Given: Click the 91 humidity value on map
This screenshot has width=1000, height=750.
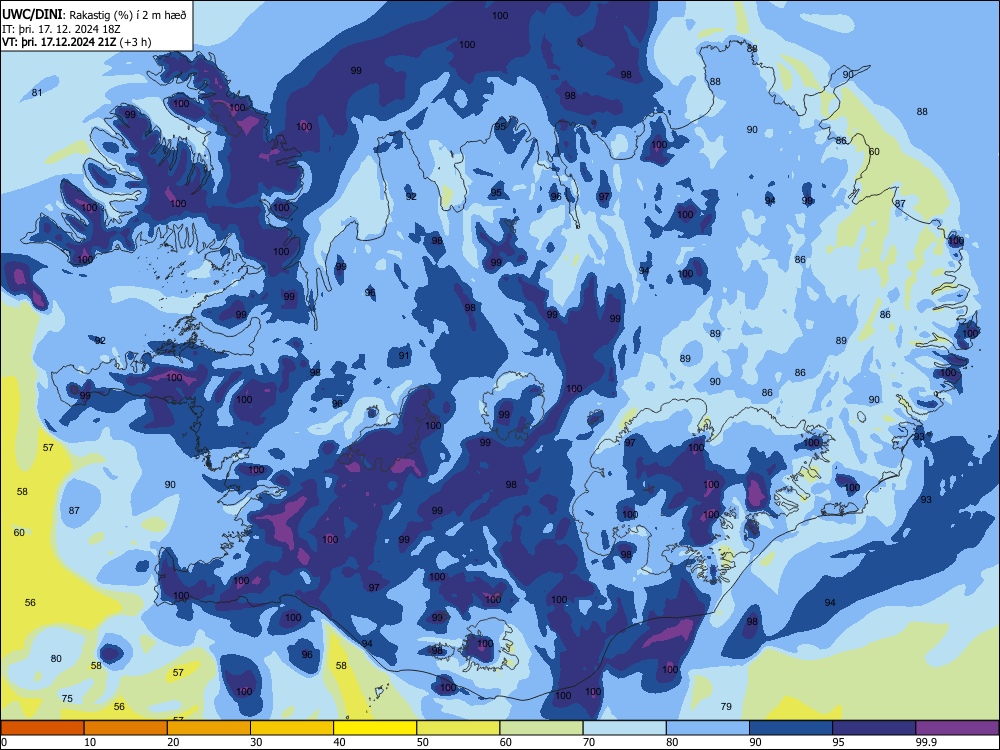Looking at the screenshot, I should (x=404, y=355).
